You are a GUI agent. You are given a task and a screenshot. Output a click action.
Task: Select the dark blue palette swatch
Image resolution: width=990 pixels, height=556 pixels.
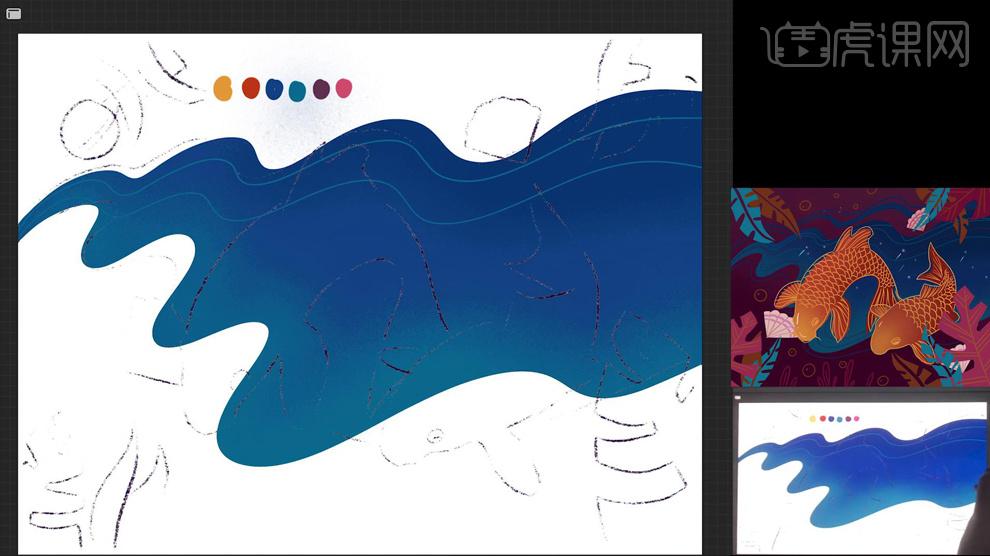pyautogui.click(x=274, y=89)
